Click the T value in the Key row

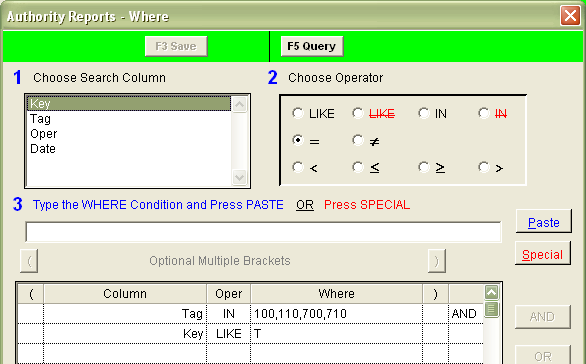click(336, 333)
